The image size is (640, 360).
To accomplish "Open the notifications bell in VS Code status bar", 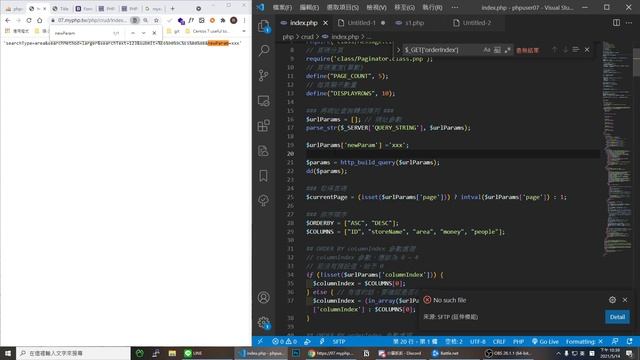I will click(x=629, y=341).
